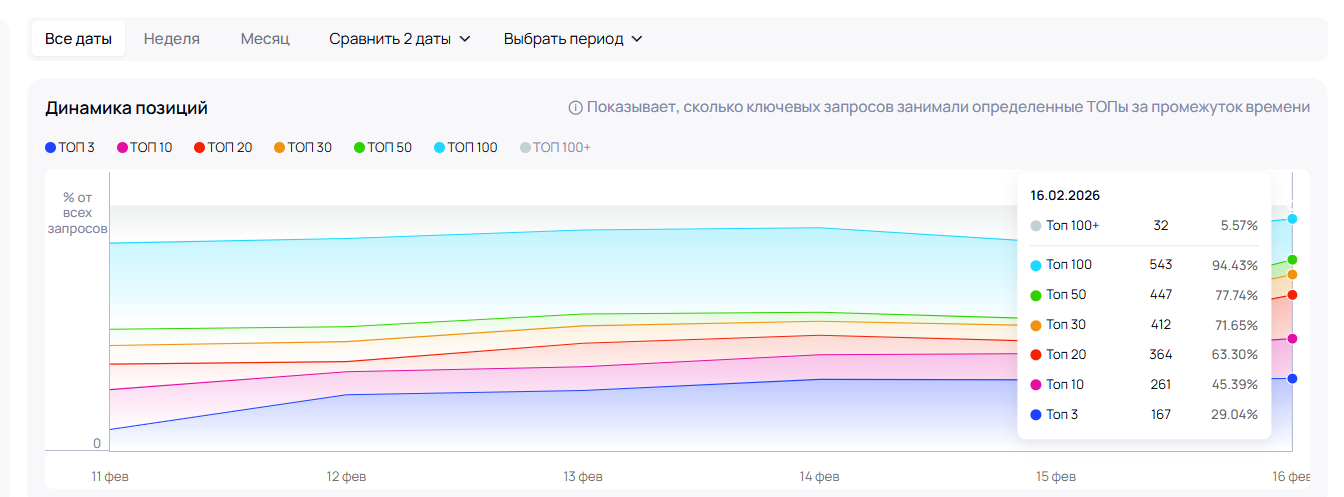
Task: Hide the ТОП 20 series in legend
Action: coord(223,148)
